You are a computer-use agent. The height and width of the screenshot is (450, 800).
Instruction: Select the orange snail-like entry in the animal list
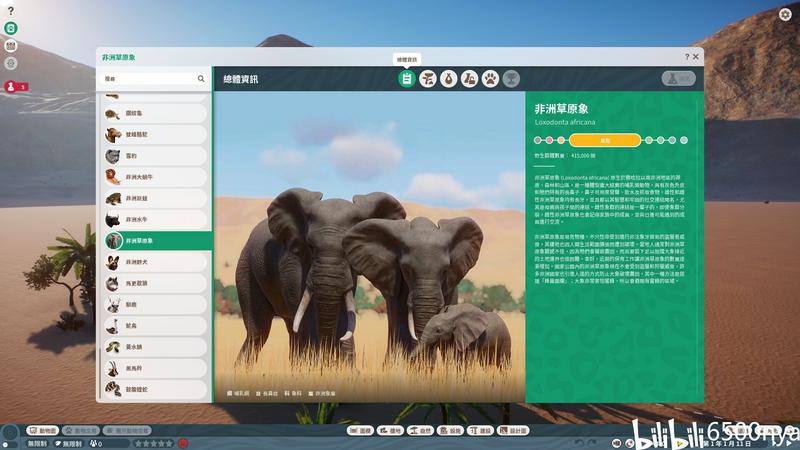point(155,177)
